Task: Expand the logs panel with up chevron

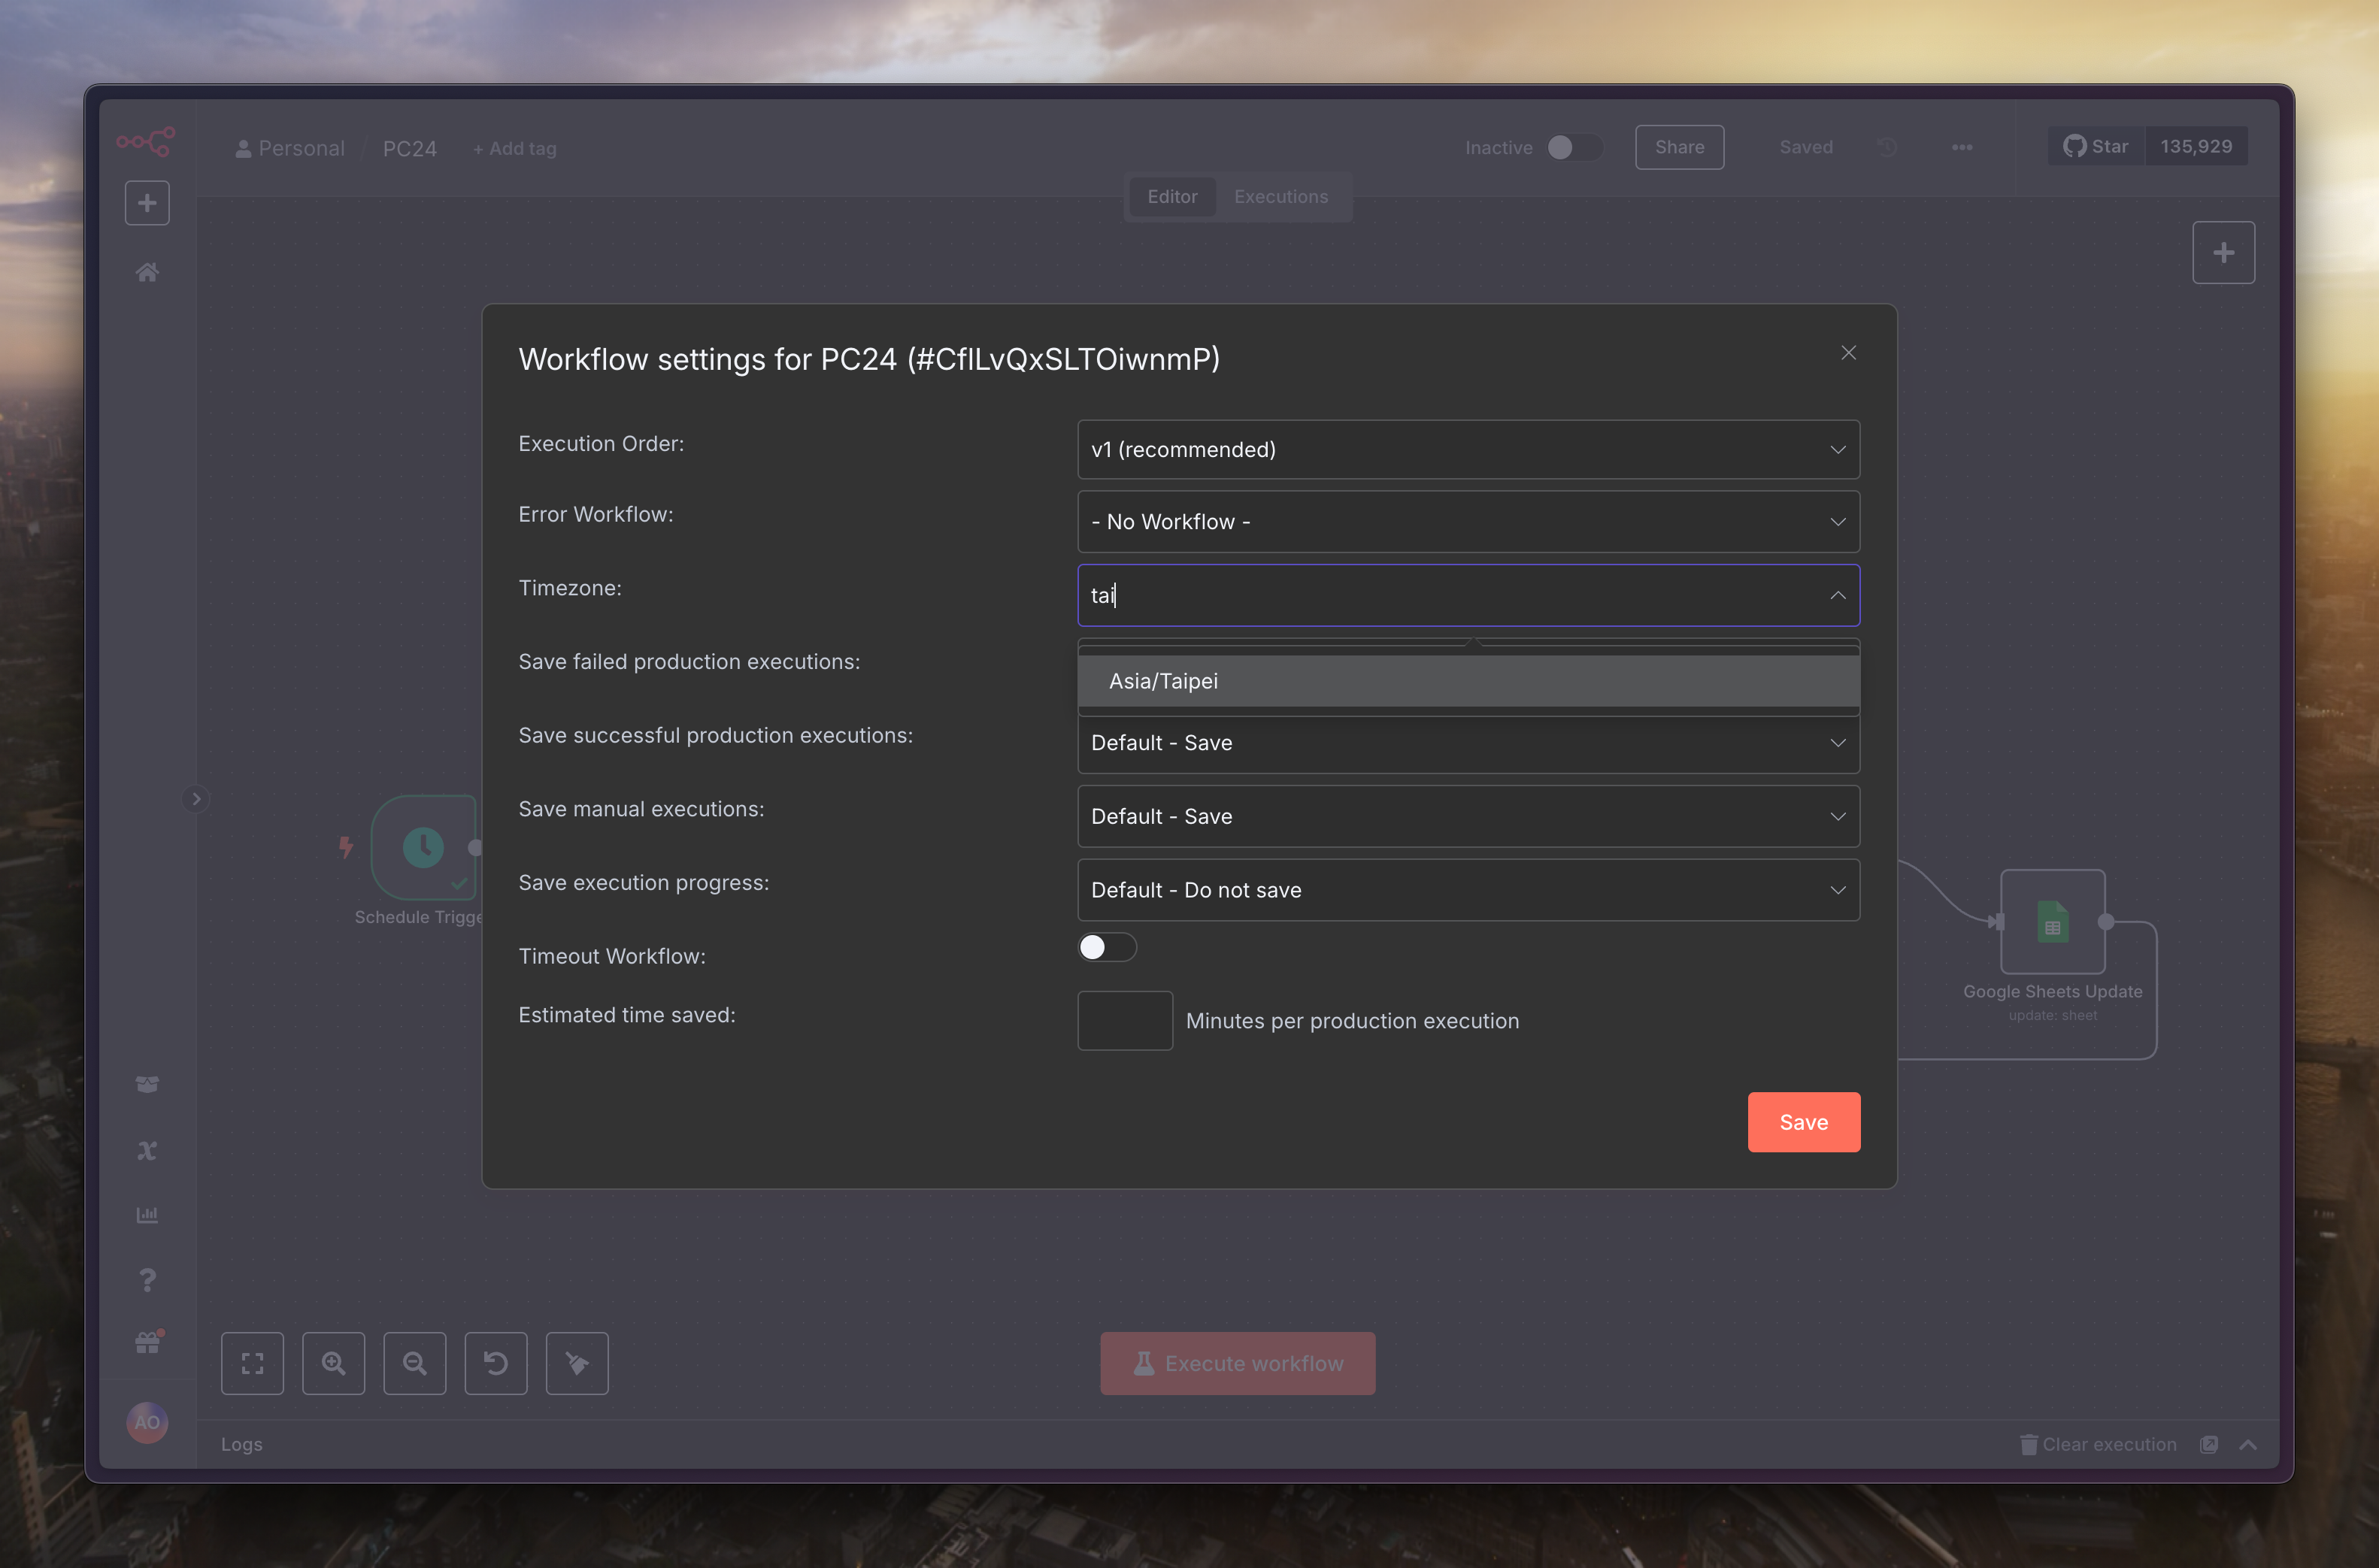Action: tap(2248, 1444)
